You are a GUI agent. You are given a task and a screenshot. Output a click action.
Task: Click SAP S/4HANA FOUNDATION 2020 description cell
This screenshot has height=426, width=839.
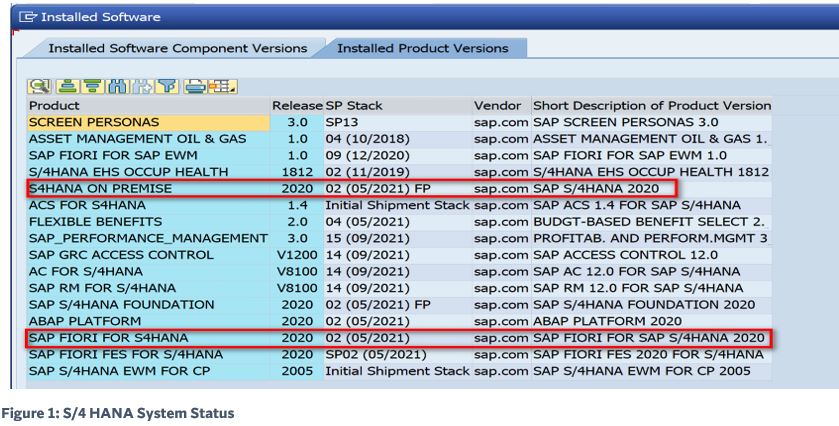tap(651, 305)
